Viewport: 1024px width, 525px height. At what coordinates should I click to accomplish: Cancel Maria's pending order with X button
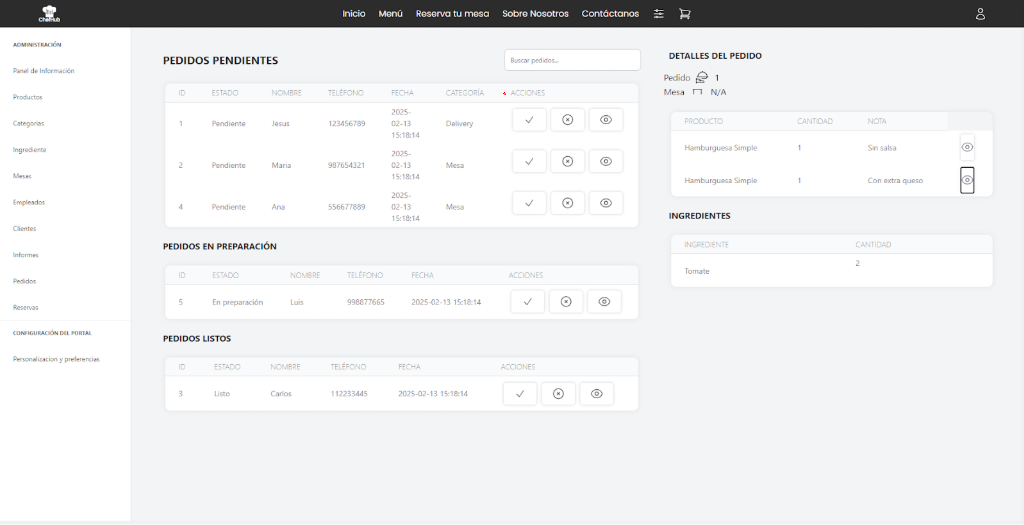[567, 161]
